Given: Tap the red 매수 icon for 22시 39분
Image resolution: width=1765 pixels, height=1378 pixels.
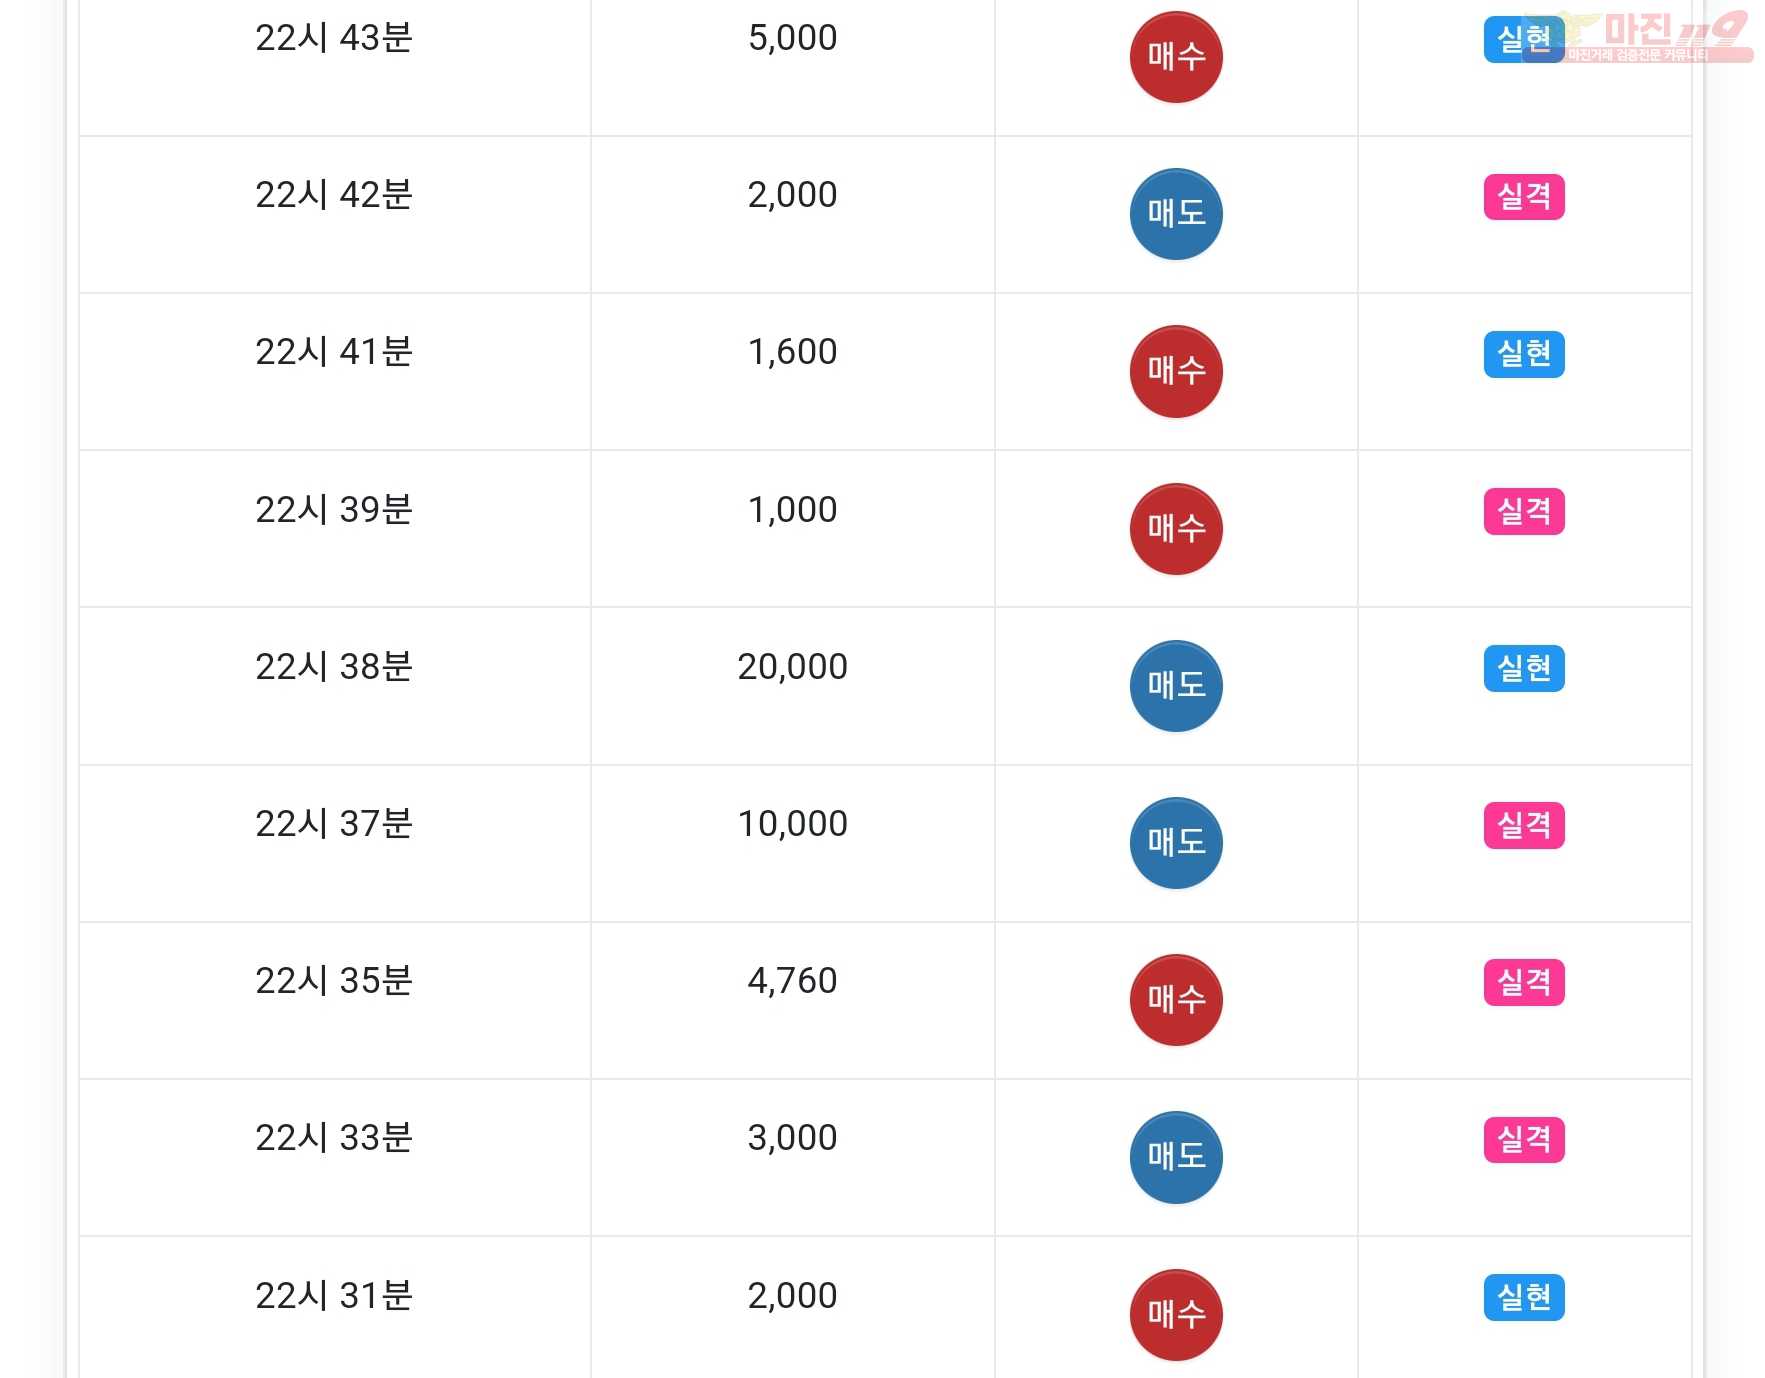Looking at the screenshot, I should (1176, 529).
